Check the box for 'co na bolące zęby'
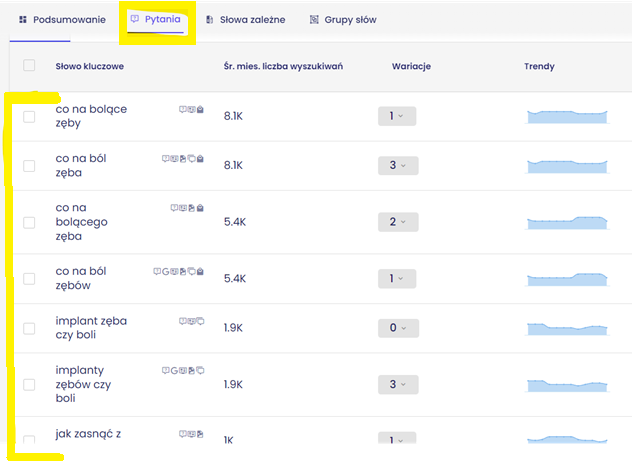This screenshot has height=466, width=632. tap(29, 116)
